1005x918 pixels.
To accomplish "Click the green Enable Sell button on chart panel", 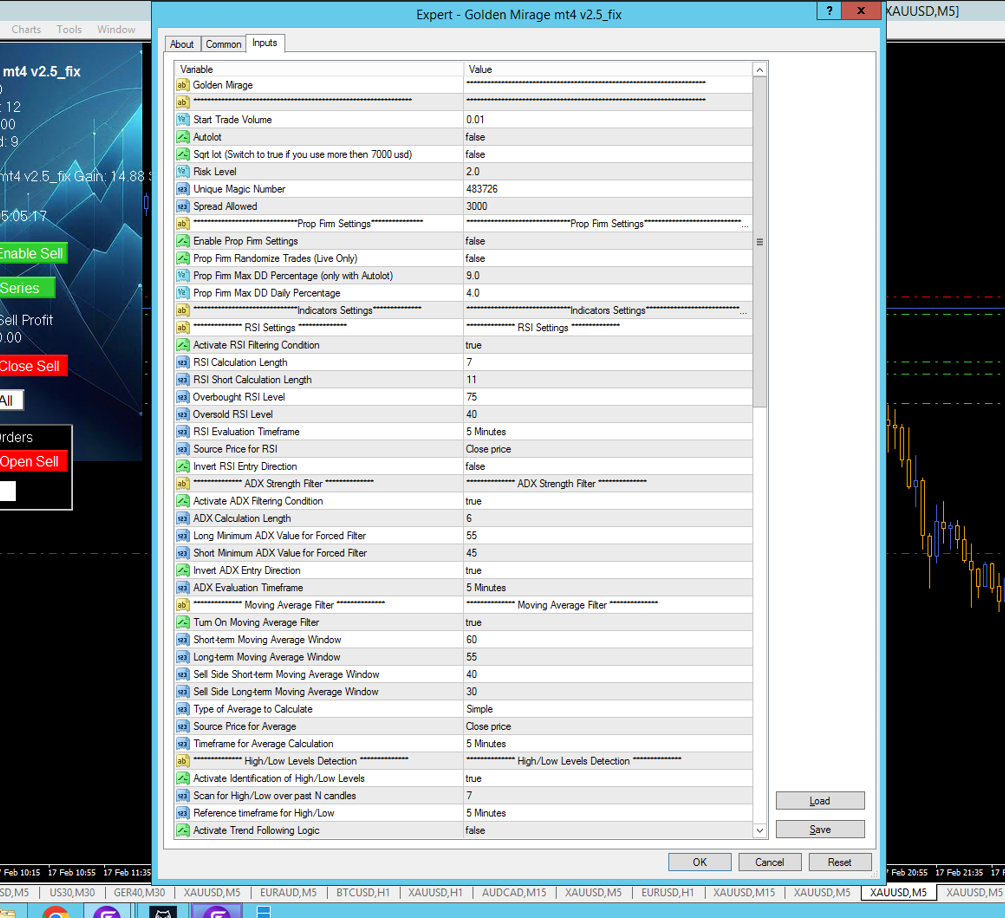I will [x=33, y=253].
